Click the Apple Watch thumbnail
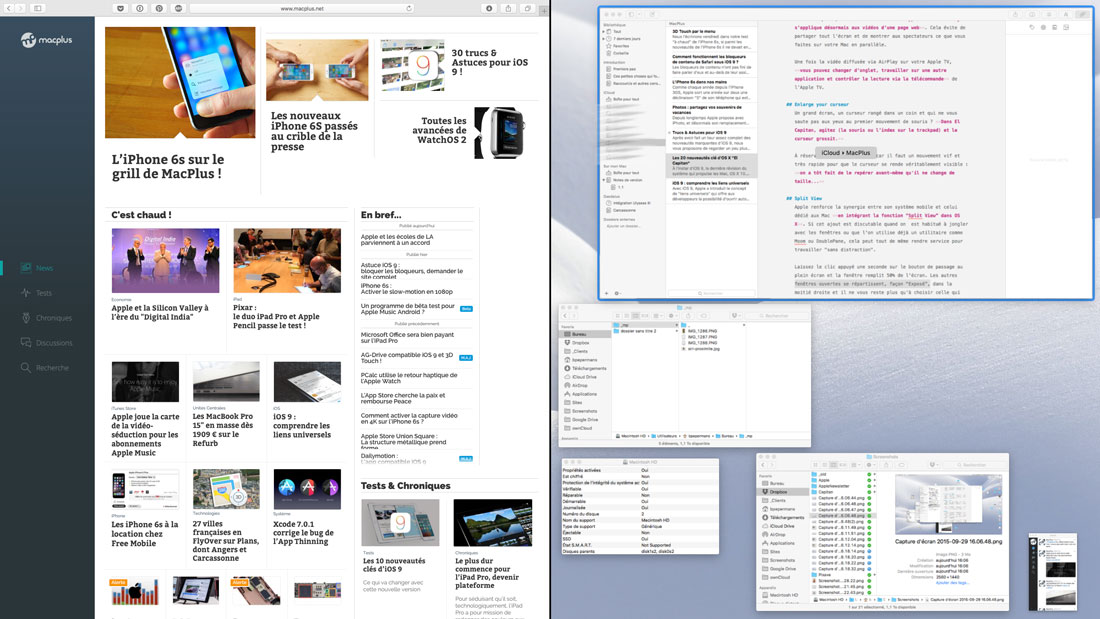This screenshot has width=1100, height=619. [499, 132]
